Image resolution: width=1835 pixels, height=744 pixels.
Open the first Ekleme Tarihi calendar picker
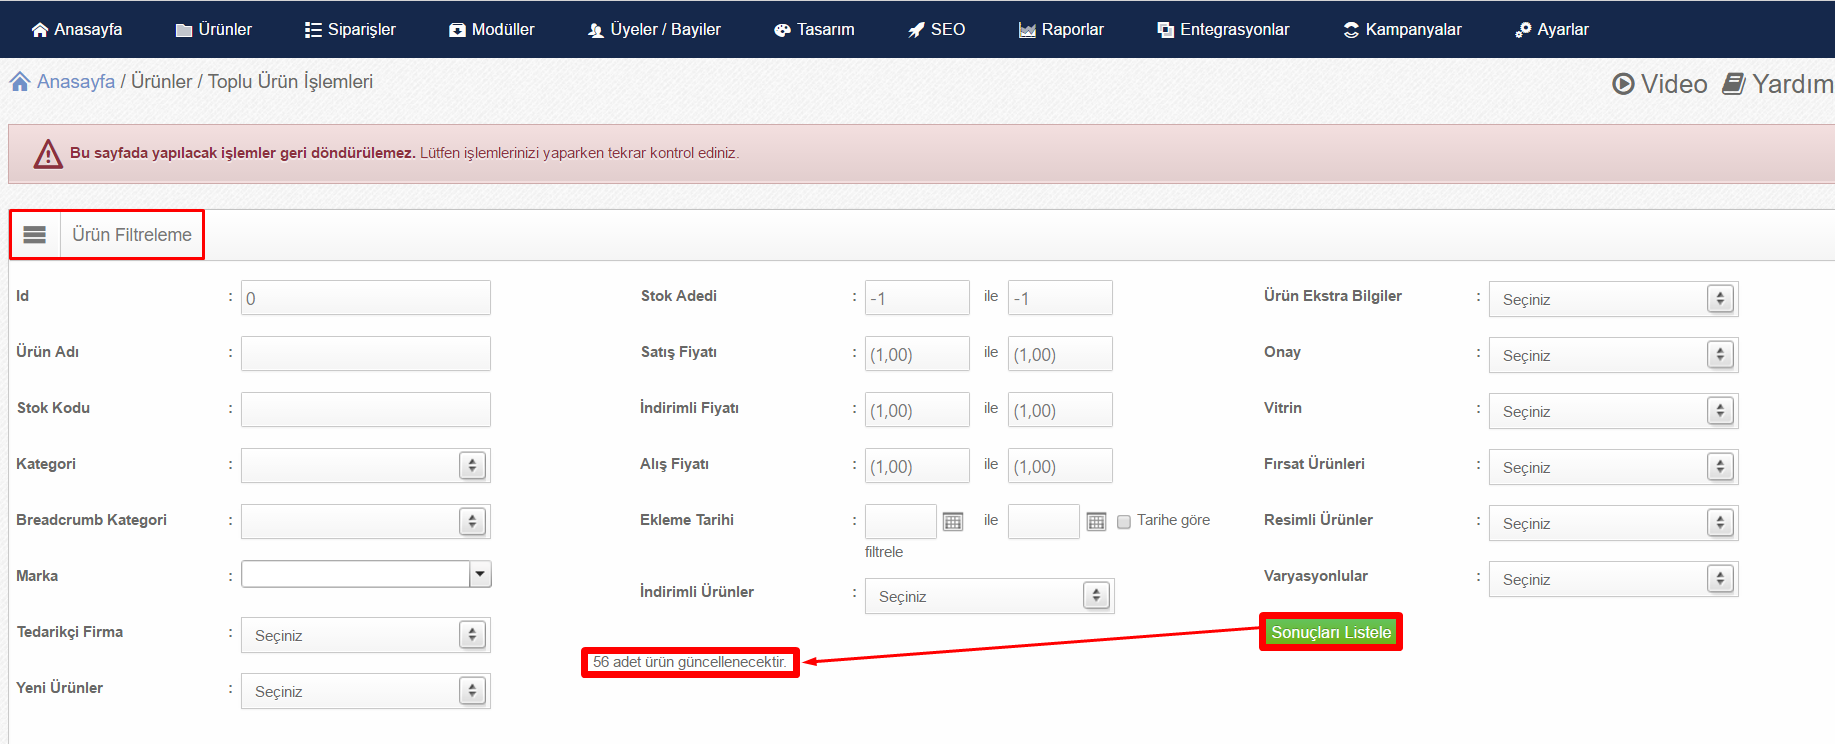953,522
